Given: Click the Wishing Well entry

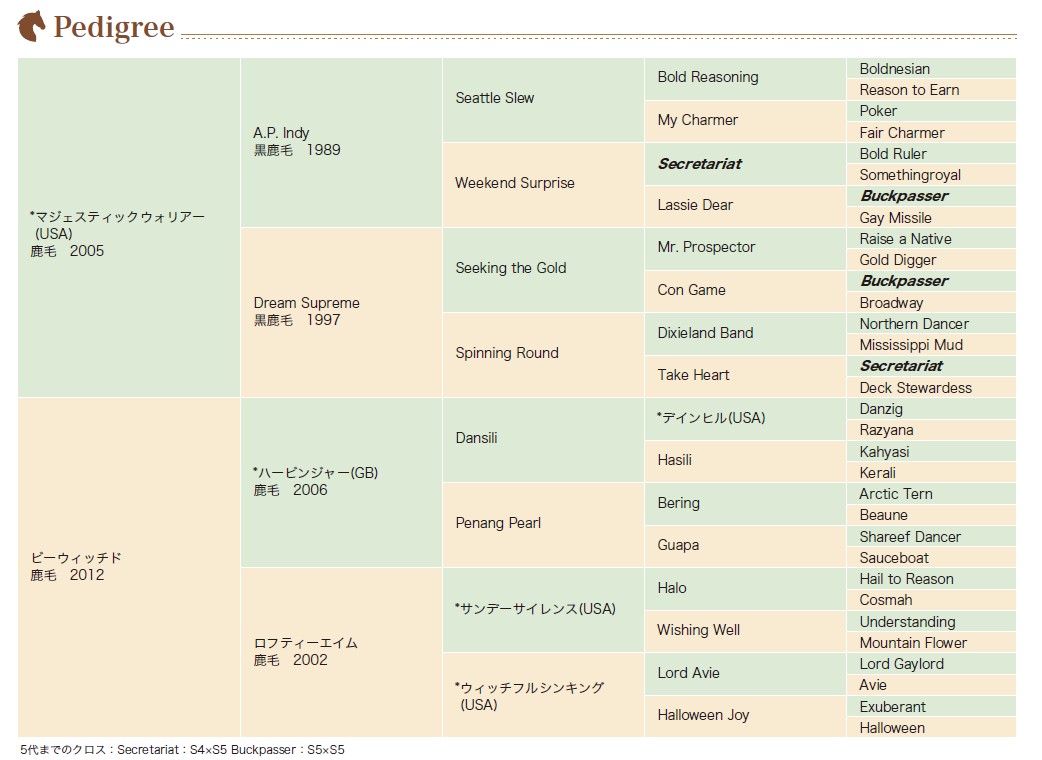Looking at the screenshot, I should pyautogui.click(x=745, y=631).
